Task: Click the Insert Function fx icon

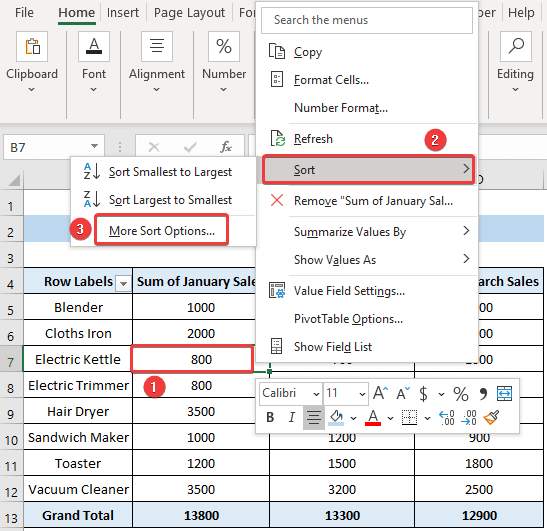Action: [226, 147]
